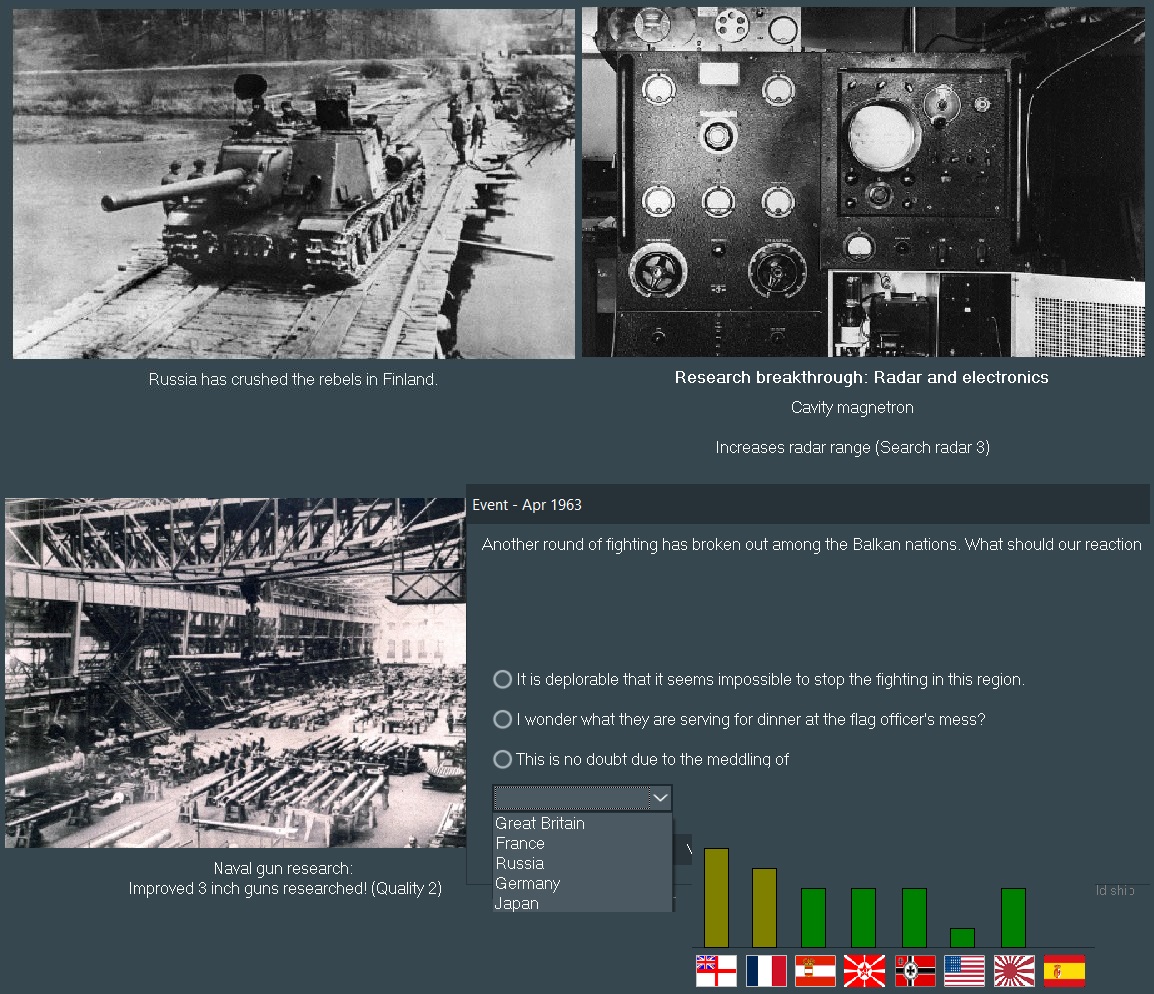Click the small United States green bar

click(962, 938)
